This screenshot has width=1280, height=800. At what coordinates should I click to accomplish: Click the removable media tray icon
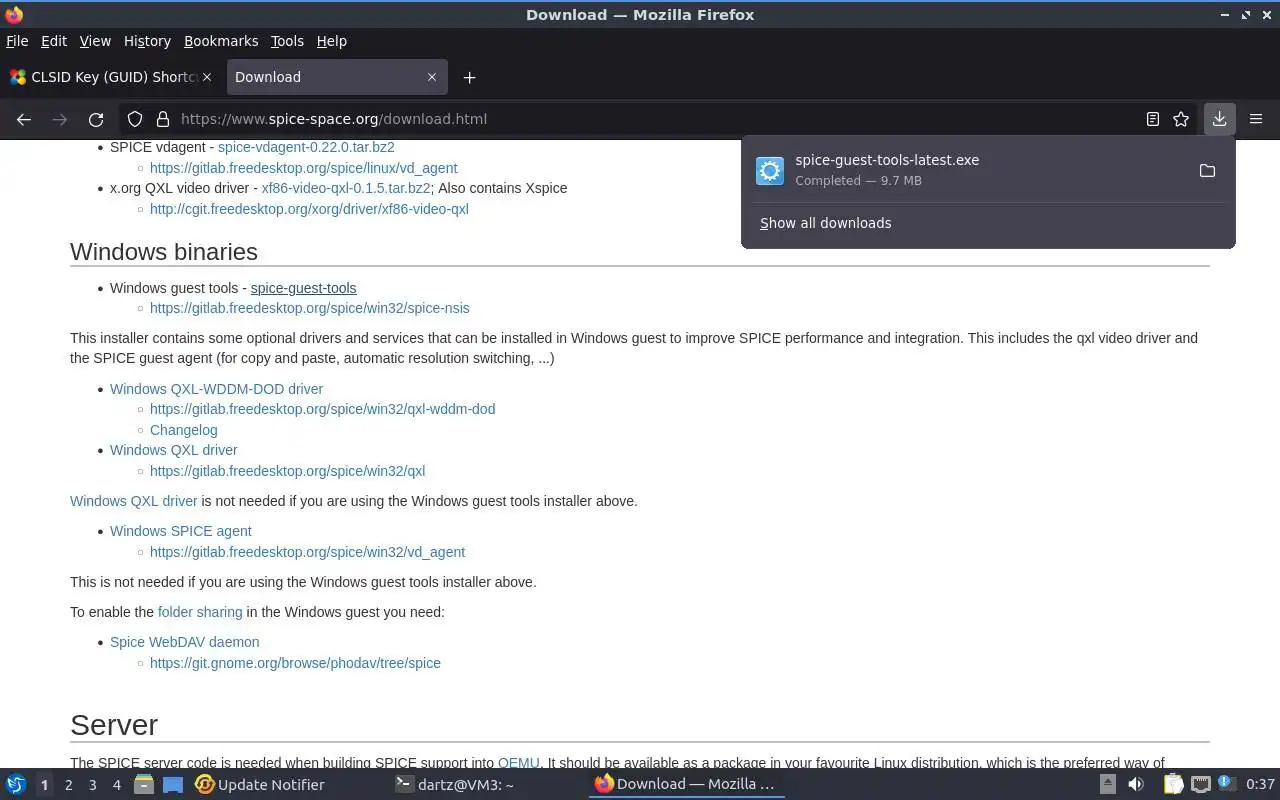pyautogui.click(x=1107, y=785)
